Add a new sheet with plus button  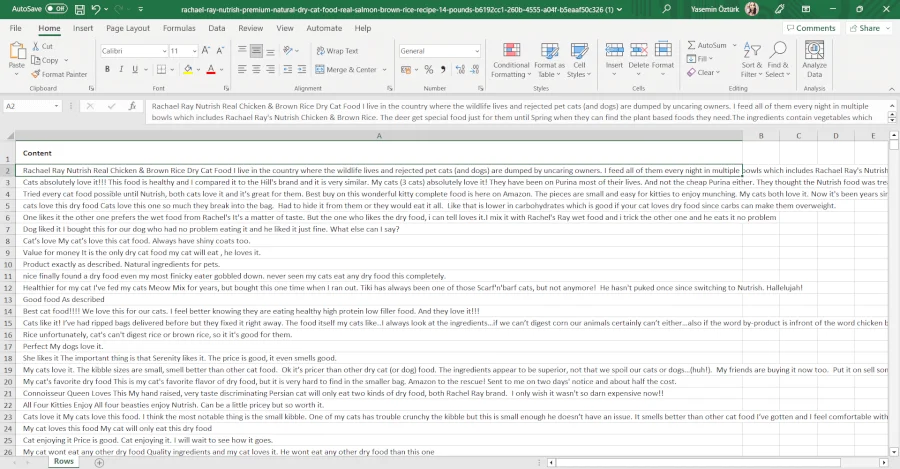coord(99,462)
